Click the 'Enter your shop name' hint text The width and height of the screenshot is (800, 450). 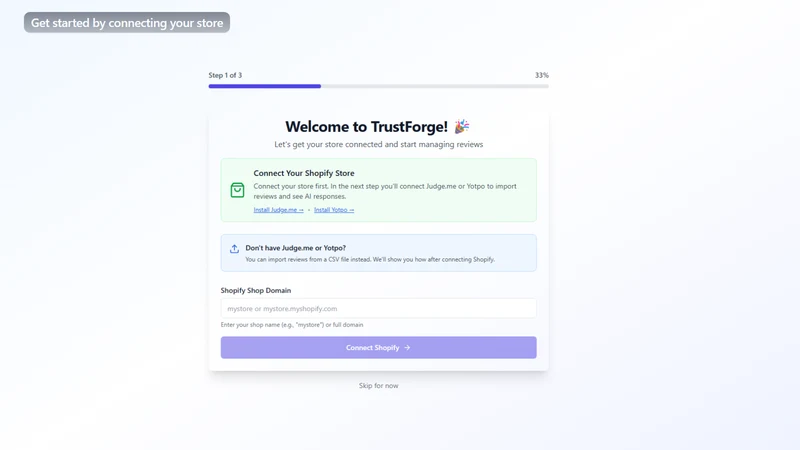(292, 324)
